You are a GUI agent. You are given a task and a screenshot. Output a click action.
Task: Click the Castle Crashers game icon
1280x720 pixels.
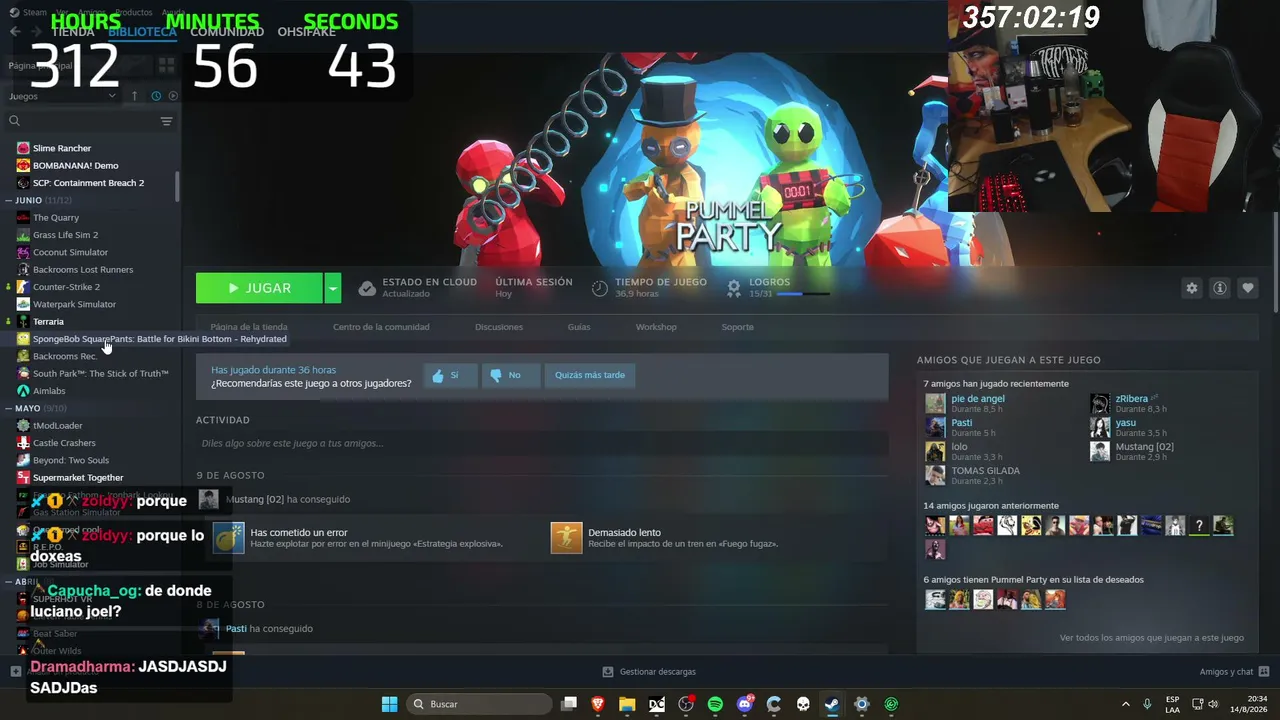(x=23, y=443)
